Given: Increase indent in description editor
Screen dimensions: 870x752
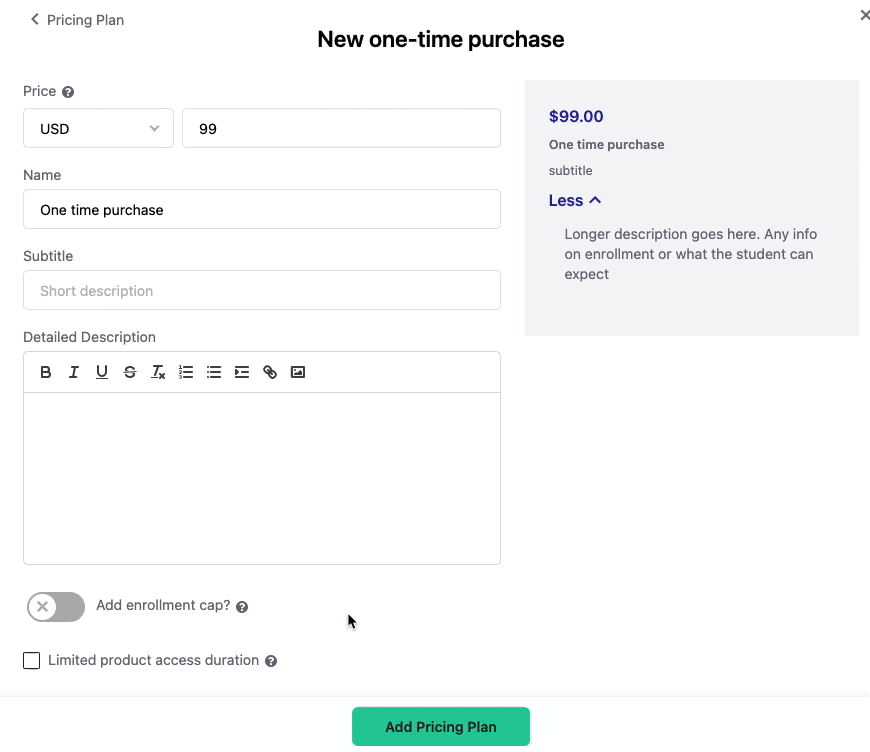Looking at the screenshot, I should tap(242, 372).
